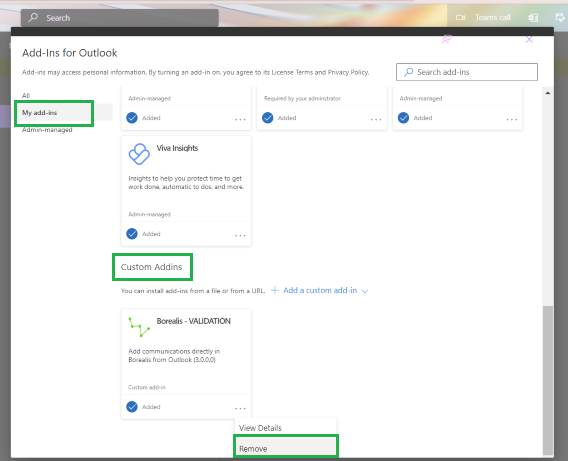Click the pink feedback icon near dialog top
This screenshot has height=461, width=568.
(447, 39)
